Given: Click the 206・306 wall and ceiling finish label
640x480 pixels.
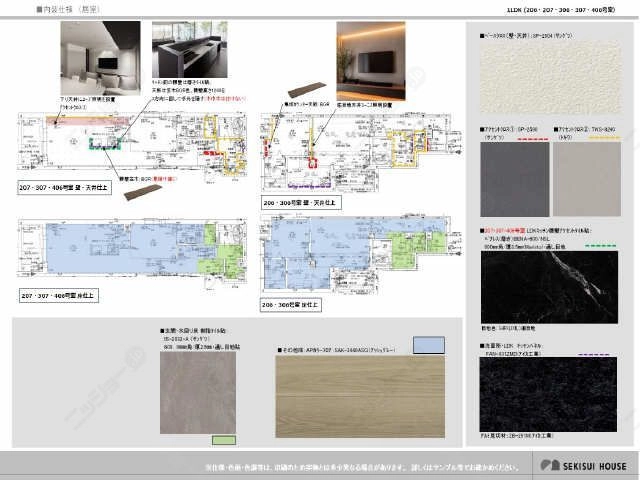Looking at the screenshot, I should tap(301, 203).
